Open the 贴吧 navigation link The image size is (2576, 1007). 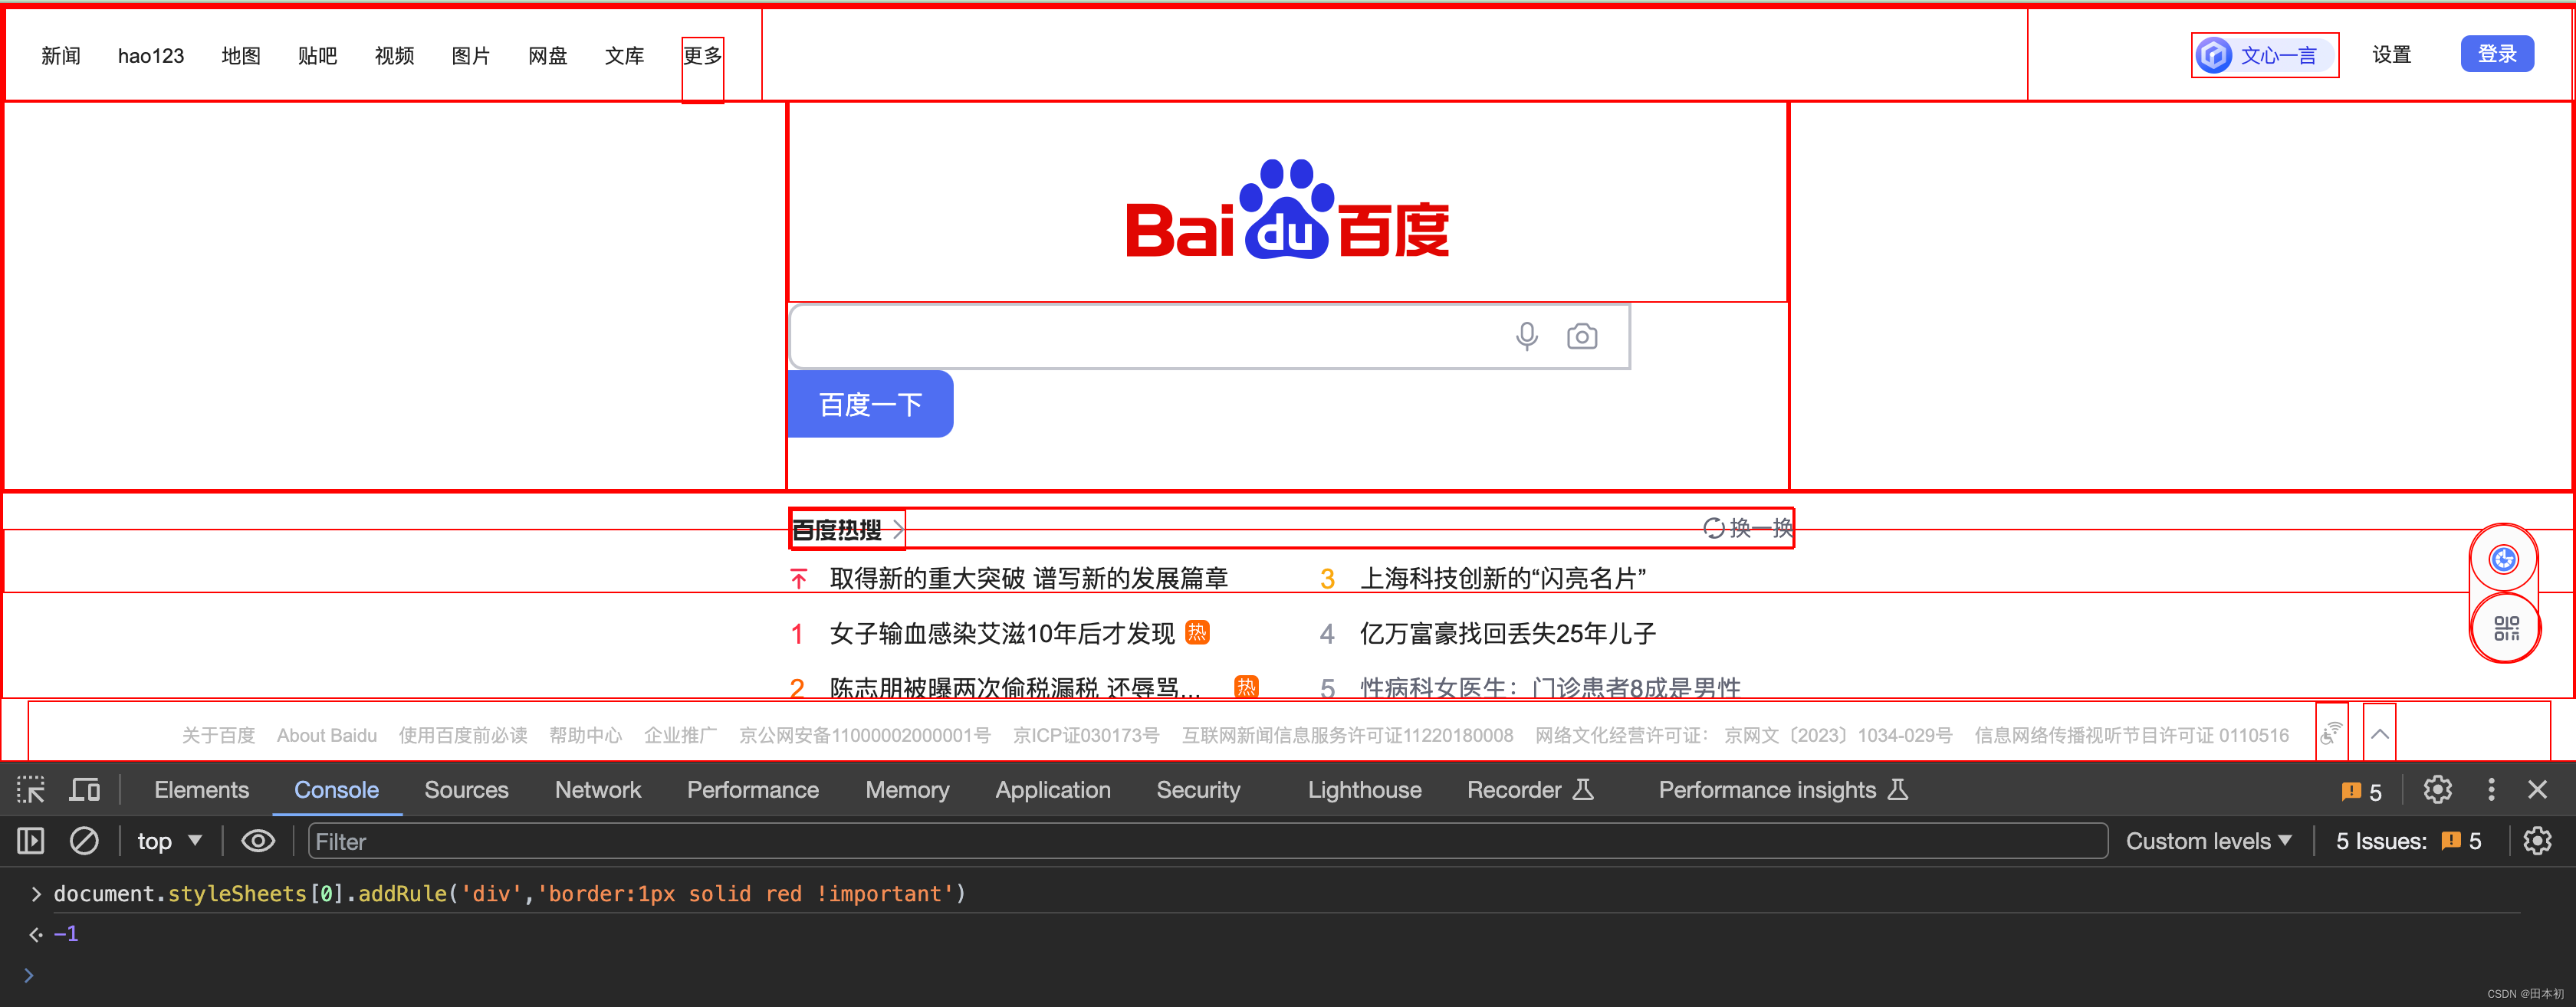(x=318, y=56)
